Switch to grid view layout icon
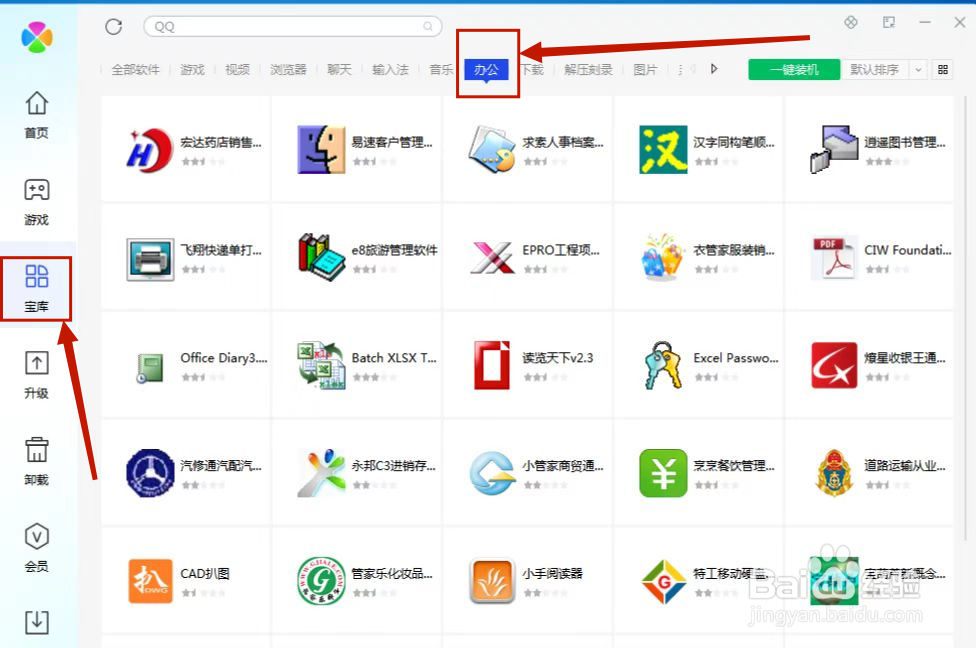 943,70
